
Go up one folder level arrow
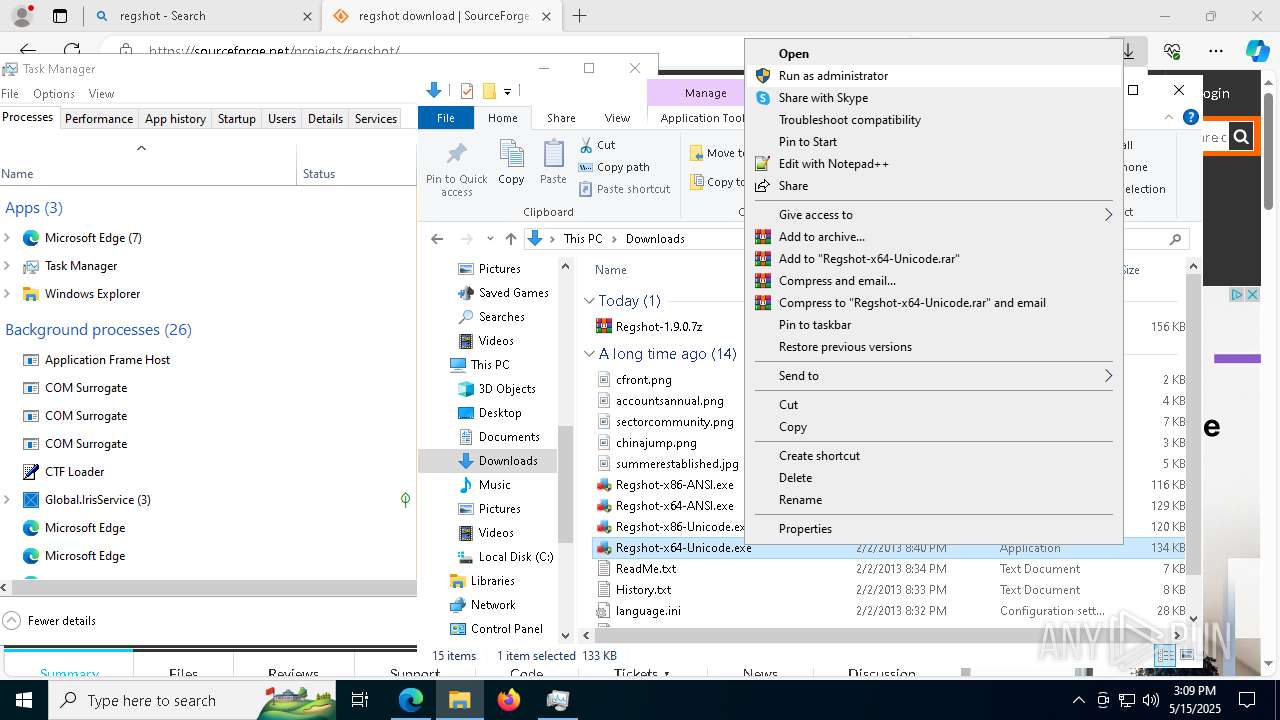[511, 239]
